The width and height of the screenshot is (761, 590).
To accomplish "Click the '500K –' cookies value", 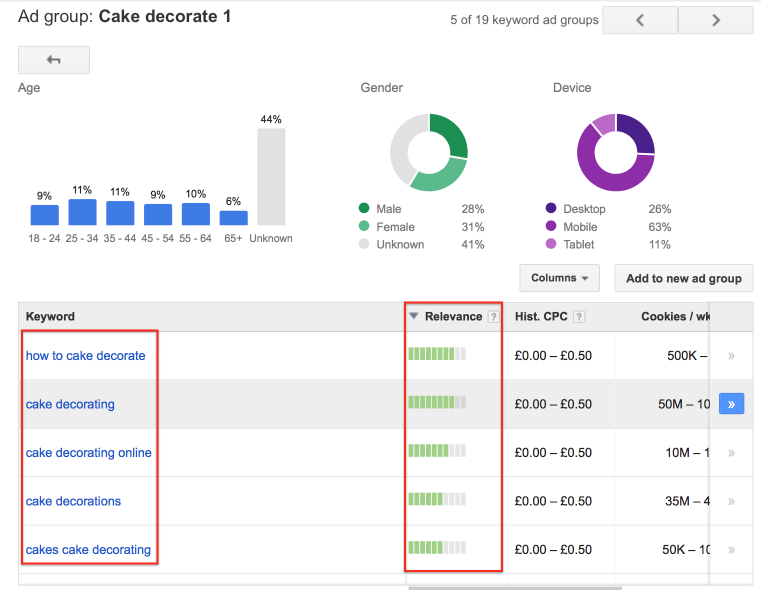I will [x=687, y=356].
